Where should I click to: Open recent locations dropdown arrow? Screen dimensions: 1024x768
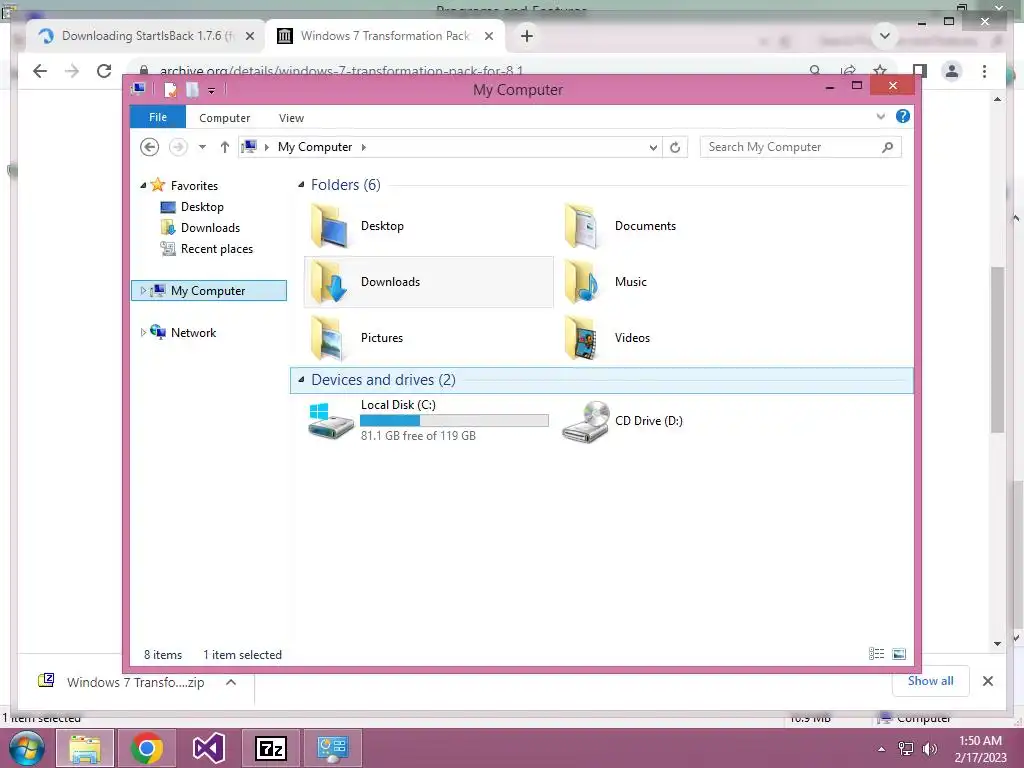click(202, 147)
